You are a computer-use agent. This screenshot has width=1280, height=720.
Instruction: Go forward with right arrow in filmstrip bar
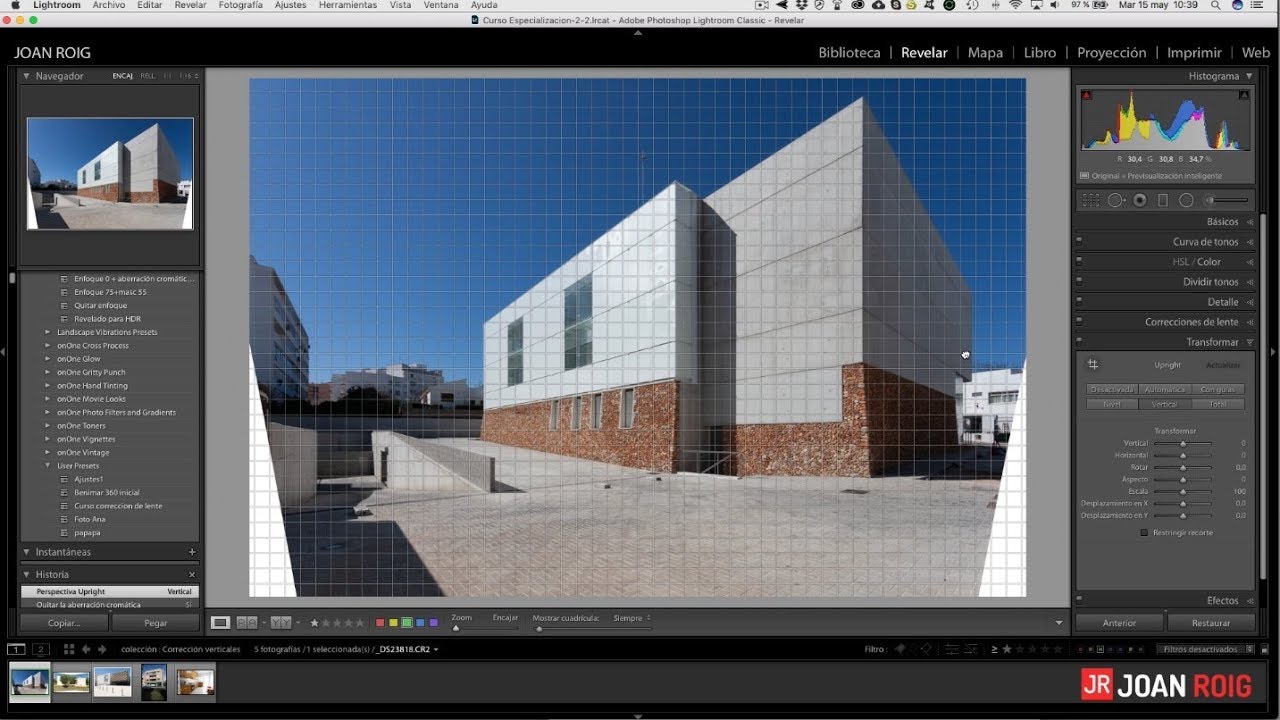point(102,649)
